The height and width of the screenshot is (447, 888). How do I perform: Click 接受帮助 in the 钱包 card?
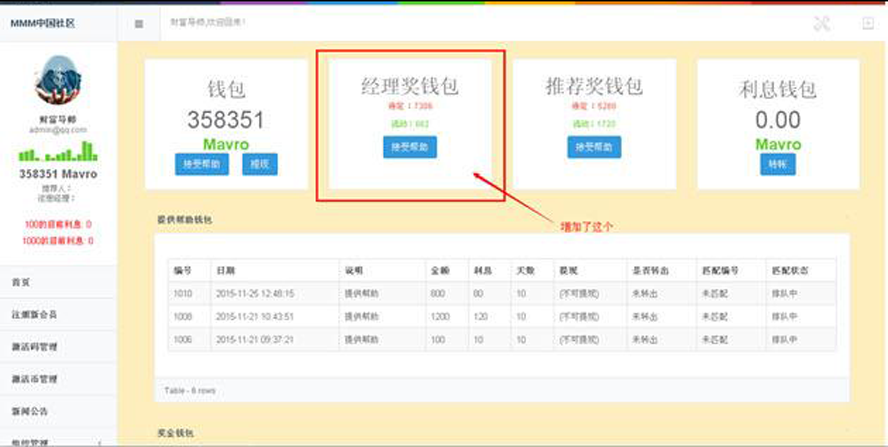202,164
